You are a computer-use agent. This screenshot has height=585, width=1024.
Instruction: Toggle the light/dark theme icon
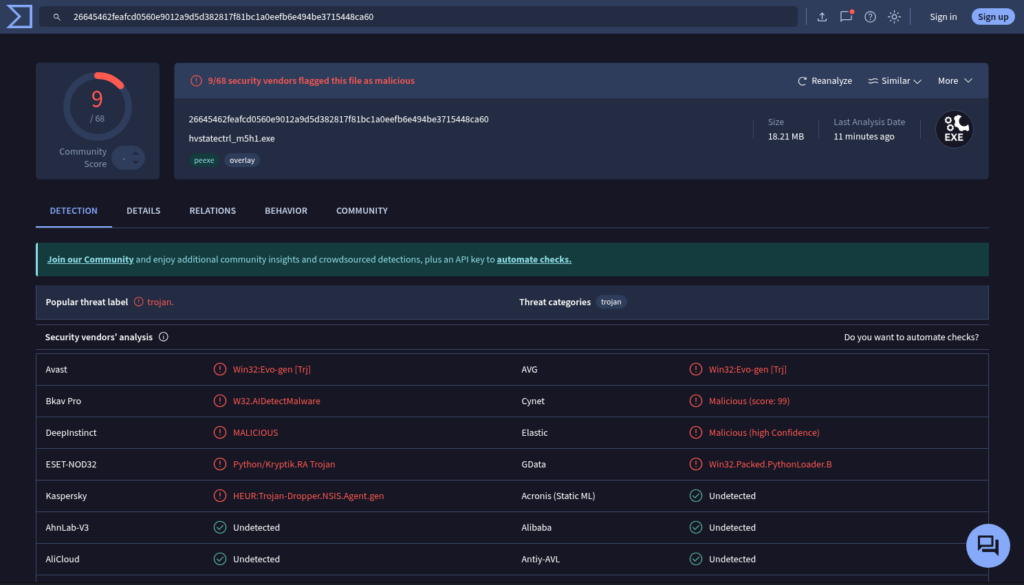(894, 17)
